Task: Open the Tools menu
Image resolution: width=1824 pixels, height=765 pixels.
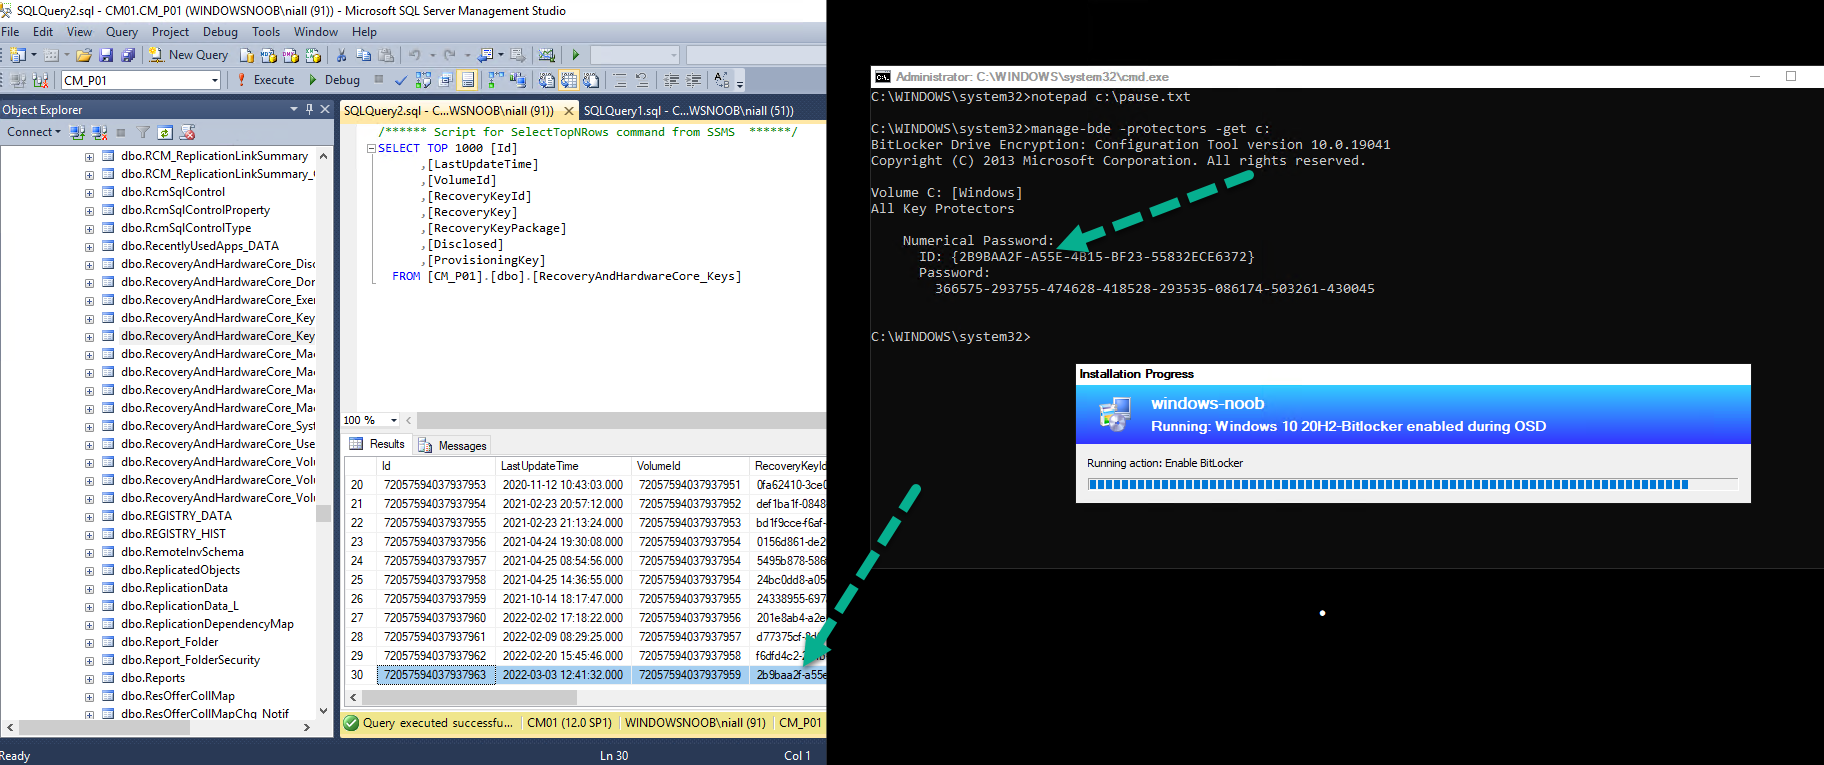Action: click(266, 32)
